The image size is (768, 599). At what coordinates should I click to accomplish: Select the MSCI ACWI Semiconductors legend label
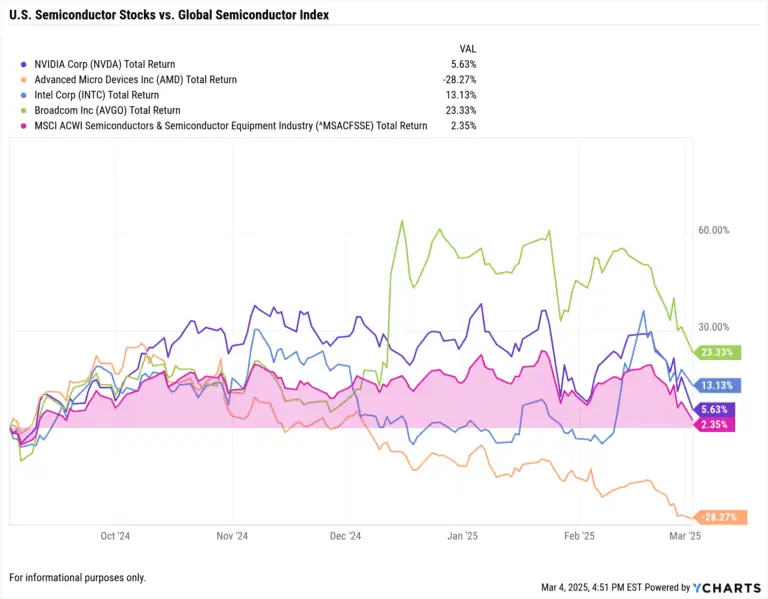pyautogui.click(x=231, y=126)
